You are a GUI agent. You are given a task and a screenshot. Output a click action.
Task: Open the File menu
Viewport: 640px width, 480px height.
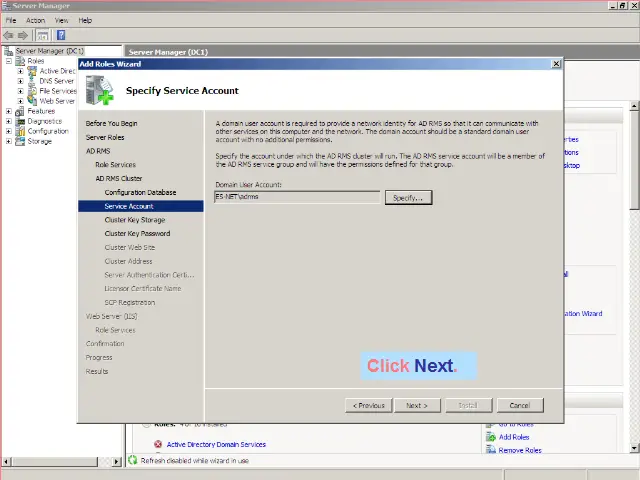pos(11,20)
